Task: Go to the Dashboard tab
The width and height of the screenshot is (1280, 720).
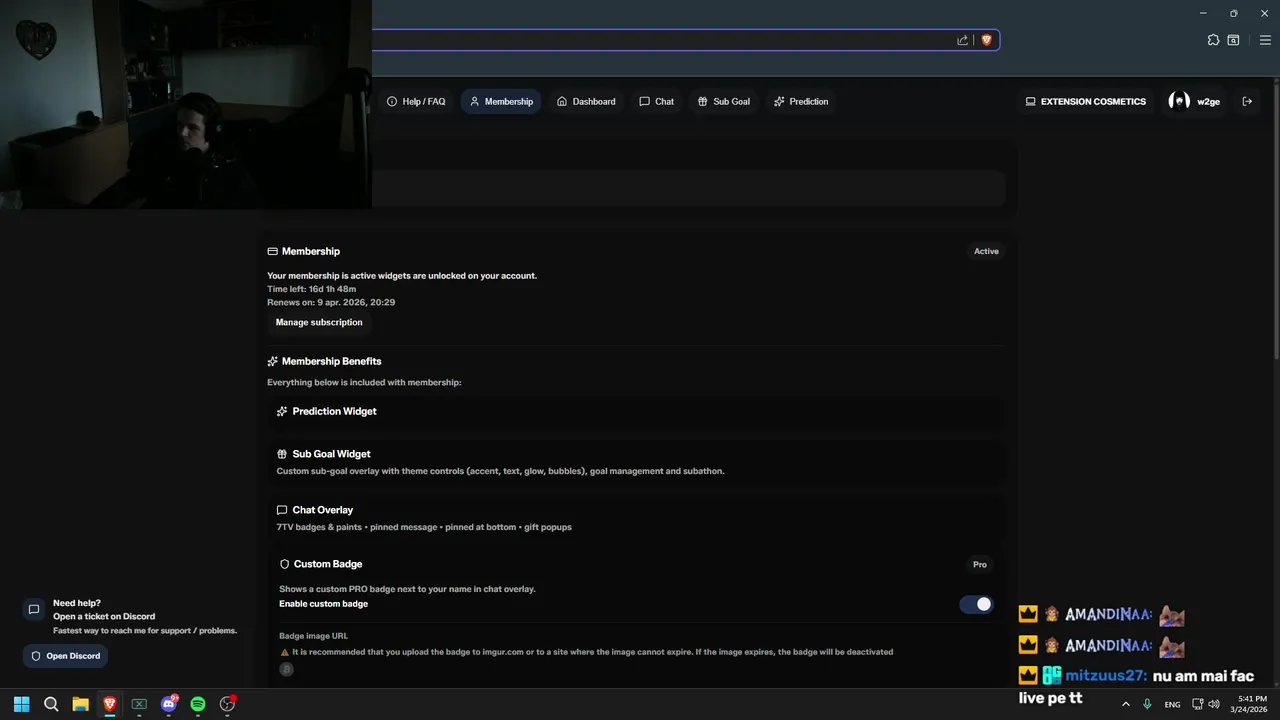Action: pyautogui.click(x=586, y=101)
